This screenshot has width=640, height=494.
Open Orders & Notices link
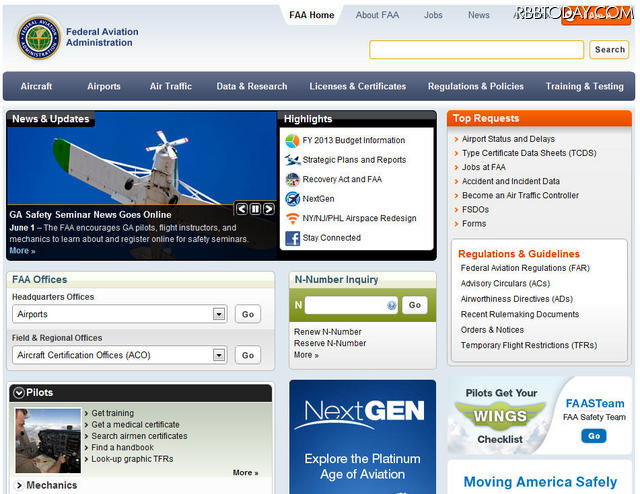tap(492, 330)
